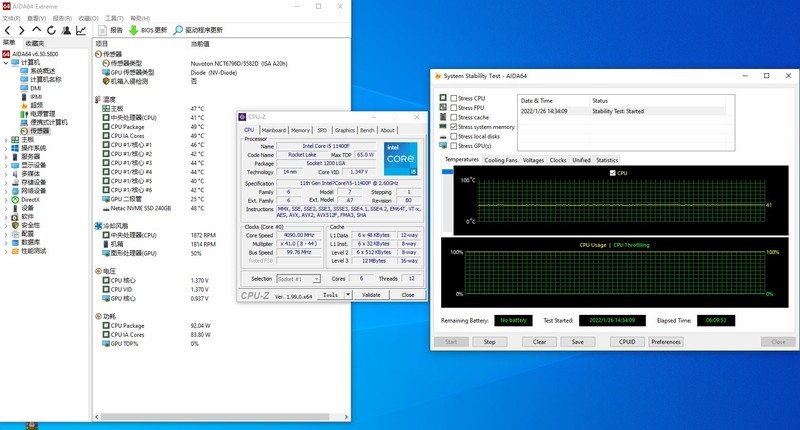Click the driver update magnifier icon

pyautogui.click(x=178, y=31)
